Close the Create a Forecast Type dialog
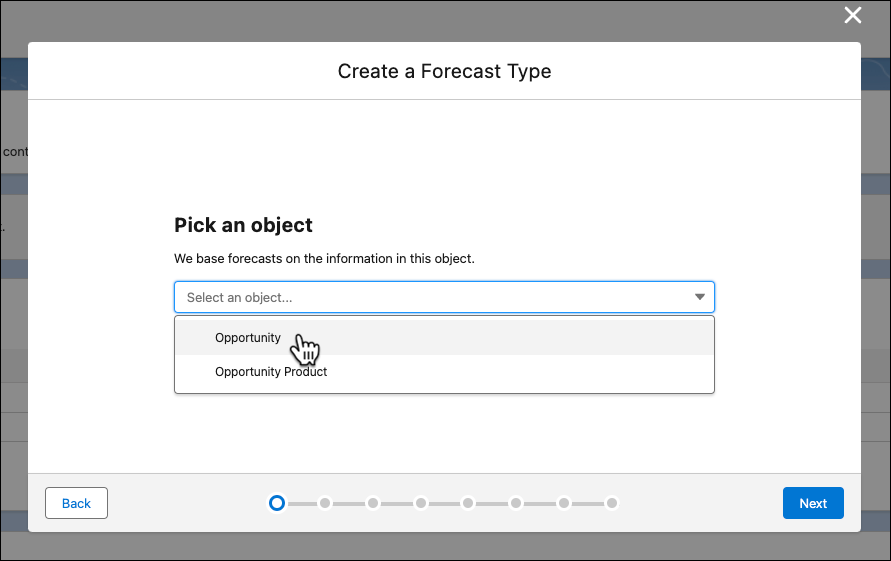This screenshot has width=891, height=561. coord(852,15)
